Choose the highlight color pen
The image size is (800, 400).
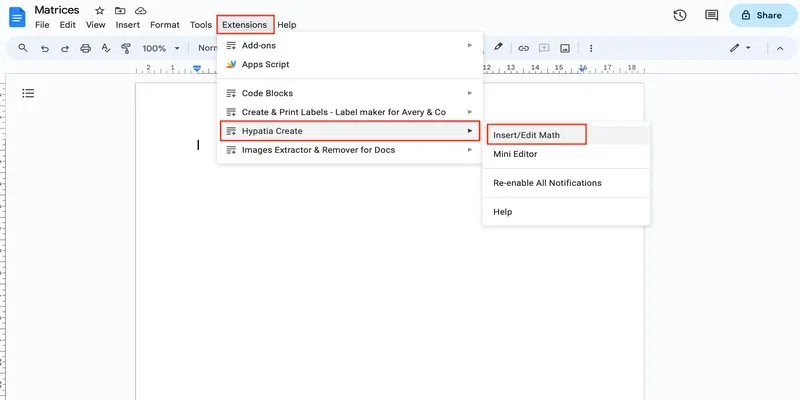click(498, 46)
